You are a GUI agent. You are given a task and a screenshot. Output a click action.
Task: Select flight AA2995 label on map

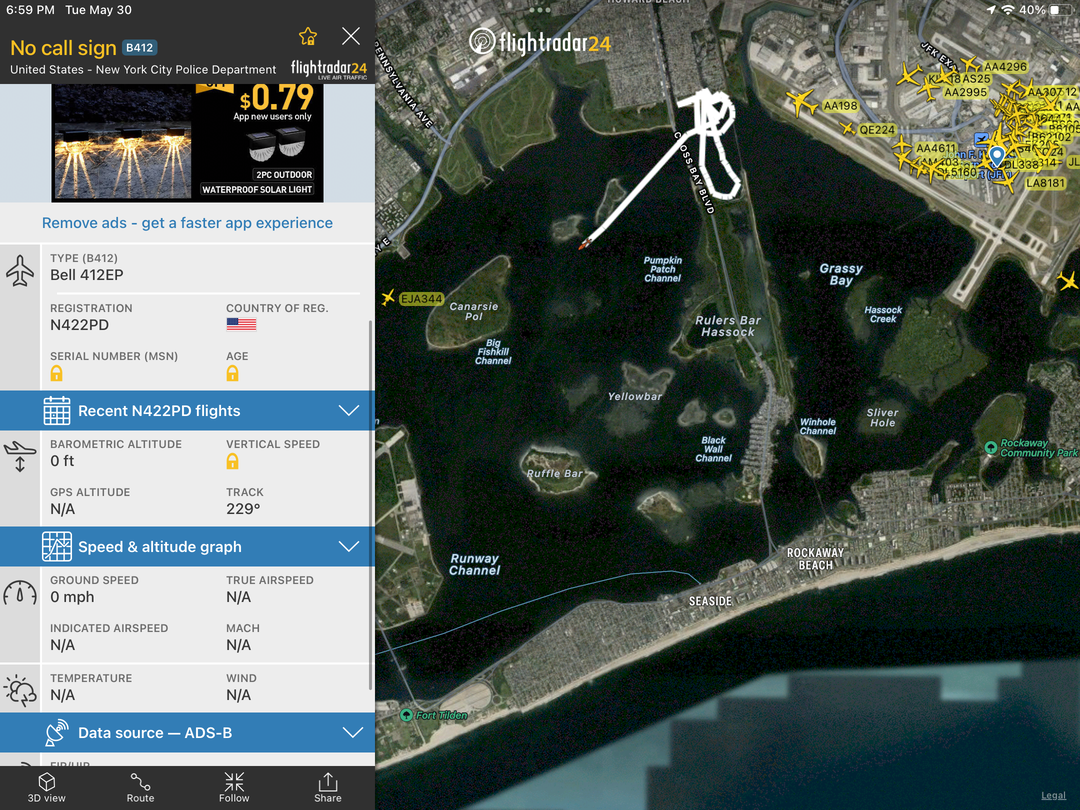click(965, 92)
